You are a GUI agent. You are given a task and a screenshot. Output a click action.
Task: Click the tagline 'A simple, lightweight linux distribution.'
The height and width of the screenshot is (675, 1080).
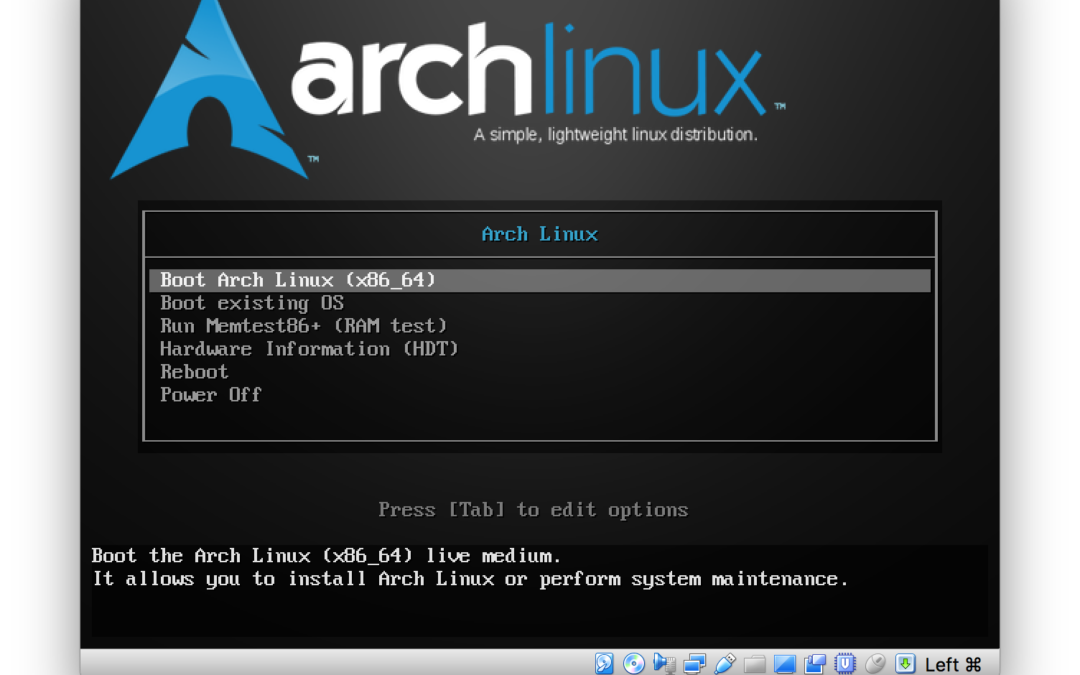coord(615,134)
